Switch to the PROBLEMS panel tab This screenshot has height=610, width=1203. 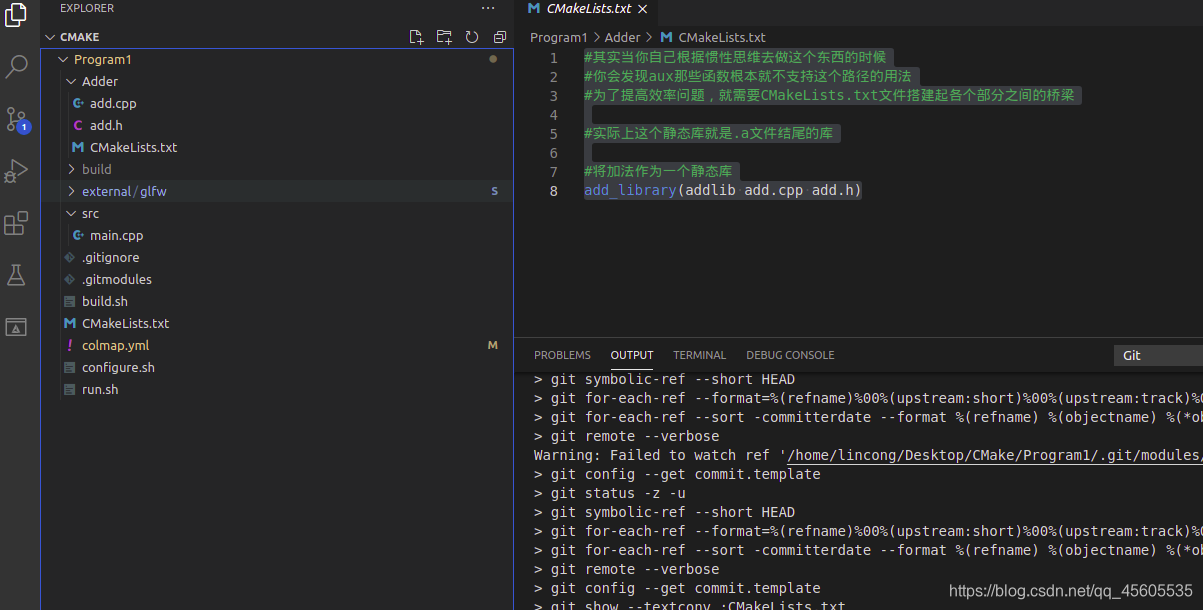tap(562, 355)
